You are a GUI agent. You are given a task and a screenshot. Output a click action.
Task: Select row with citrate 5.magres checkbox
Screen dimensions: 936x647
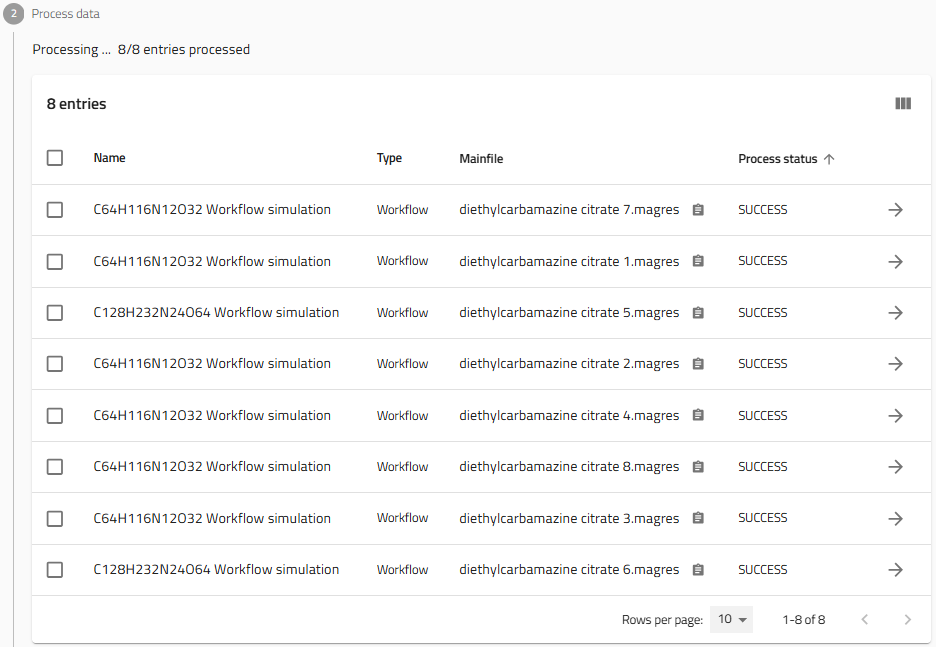[55, 313]
